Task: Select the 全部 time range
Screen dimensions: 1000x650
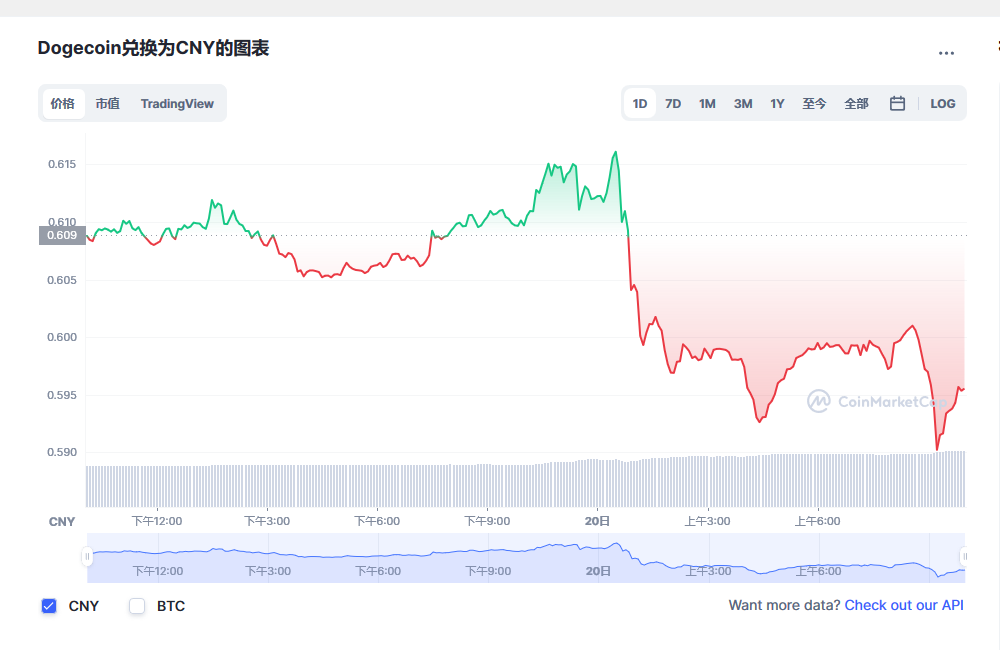Action: (x=856, y=103)
